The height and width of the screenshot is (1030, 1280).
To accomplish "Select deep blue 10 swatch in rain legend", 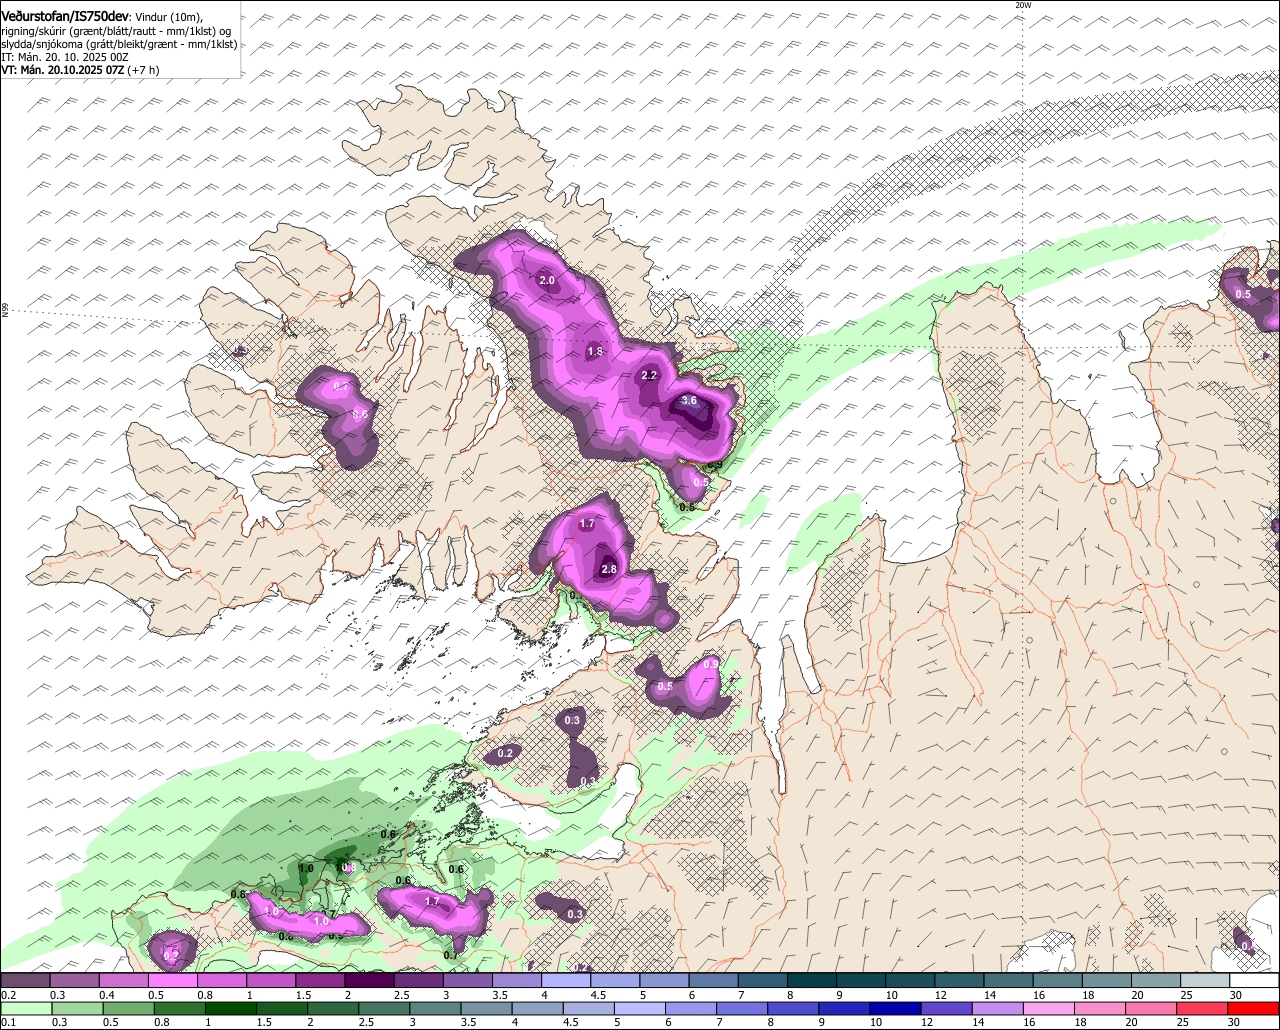I will pos(896,1008).
